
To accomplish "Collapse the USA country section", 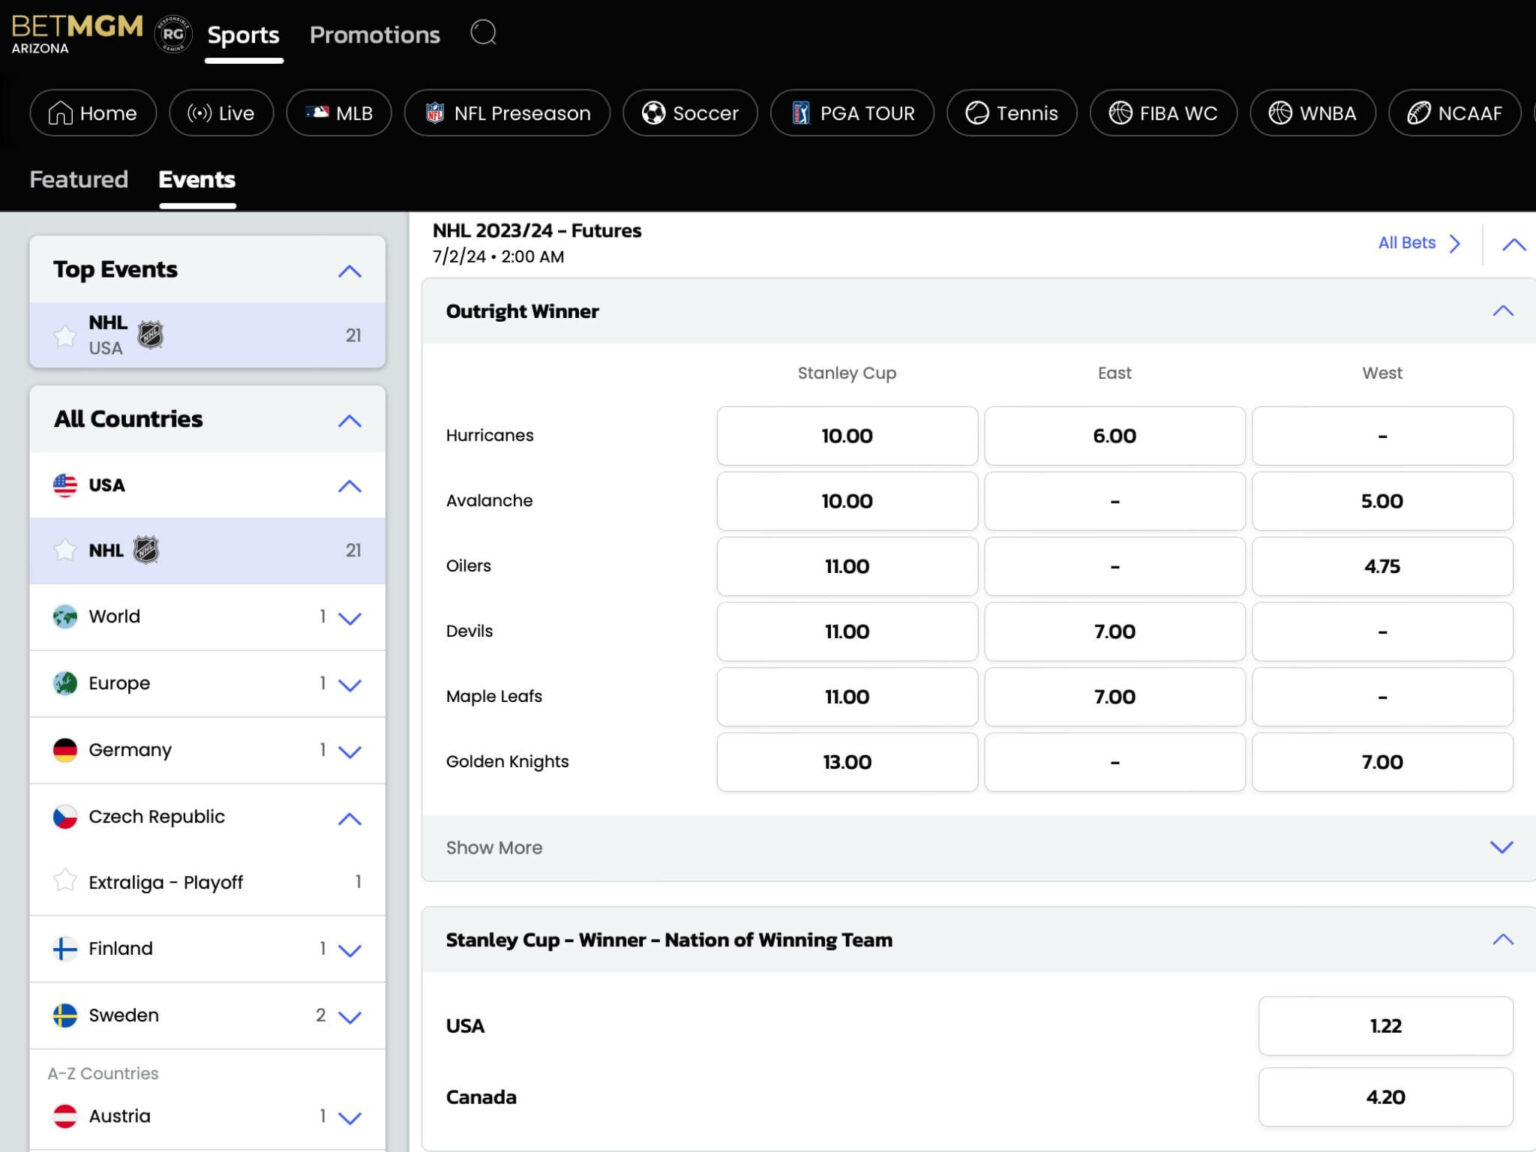I will (x=349, y=486).
